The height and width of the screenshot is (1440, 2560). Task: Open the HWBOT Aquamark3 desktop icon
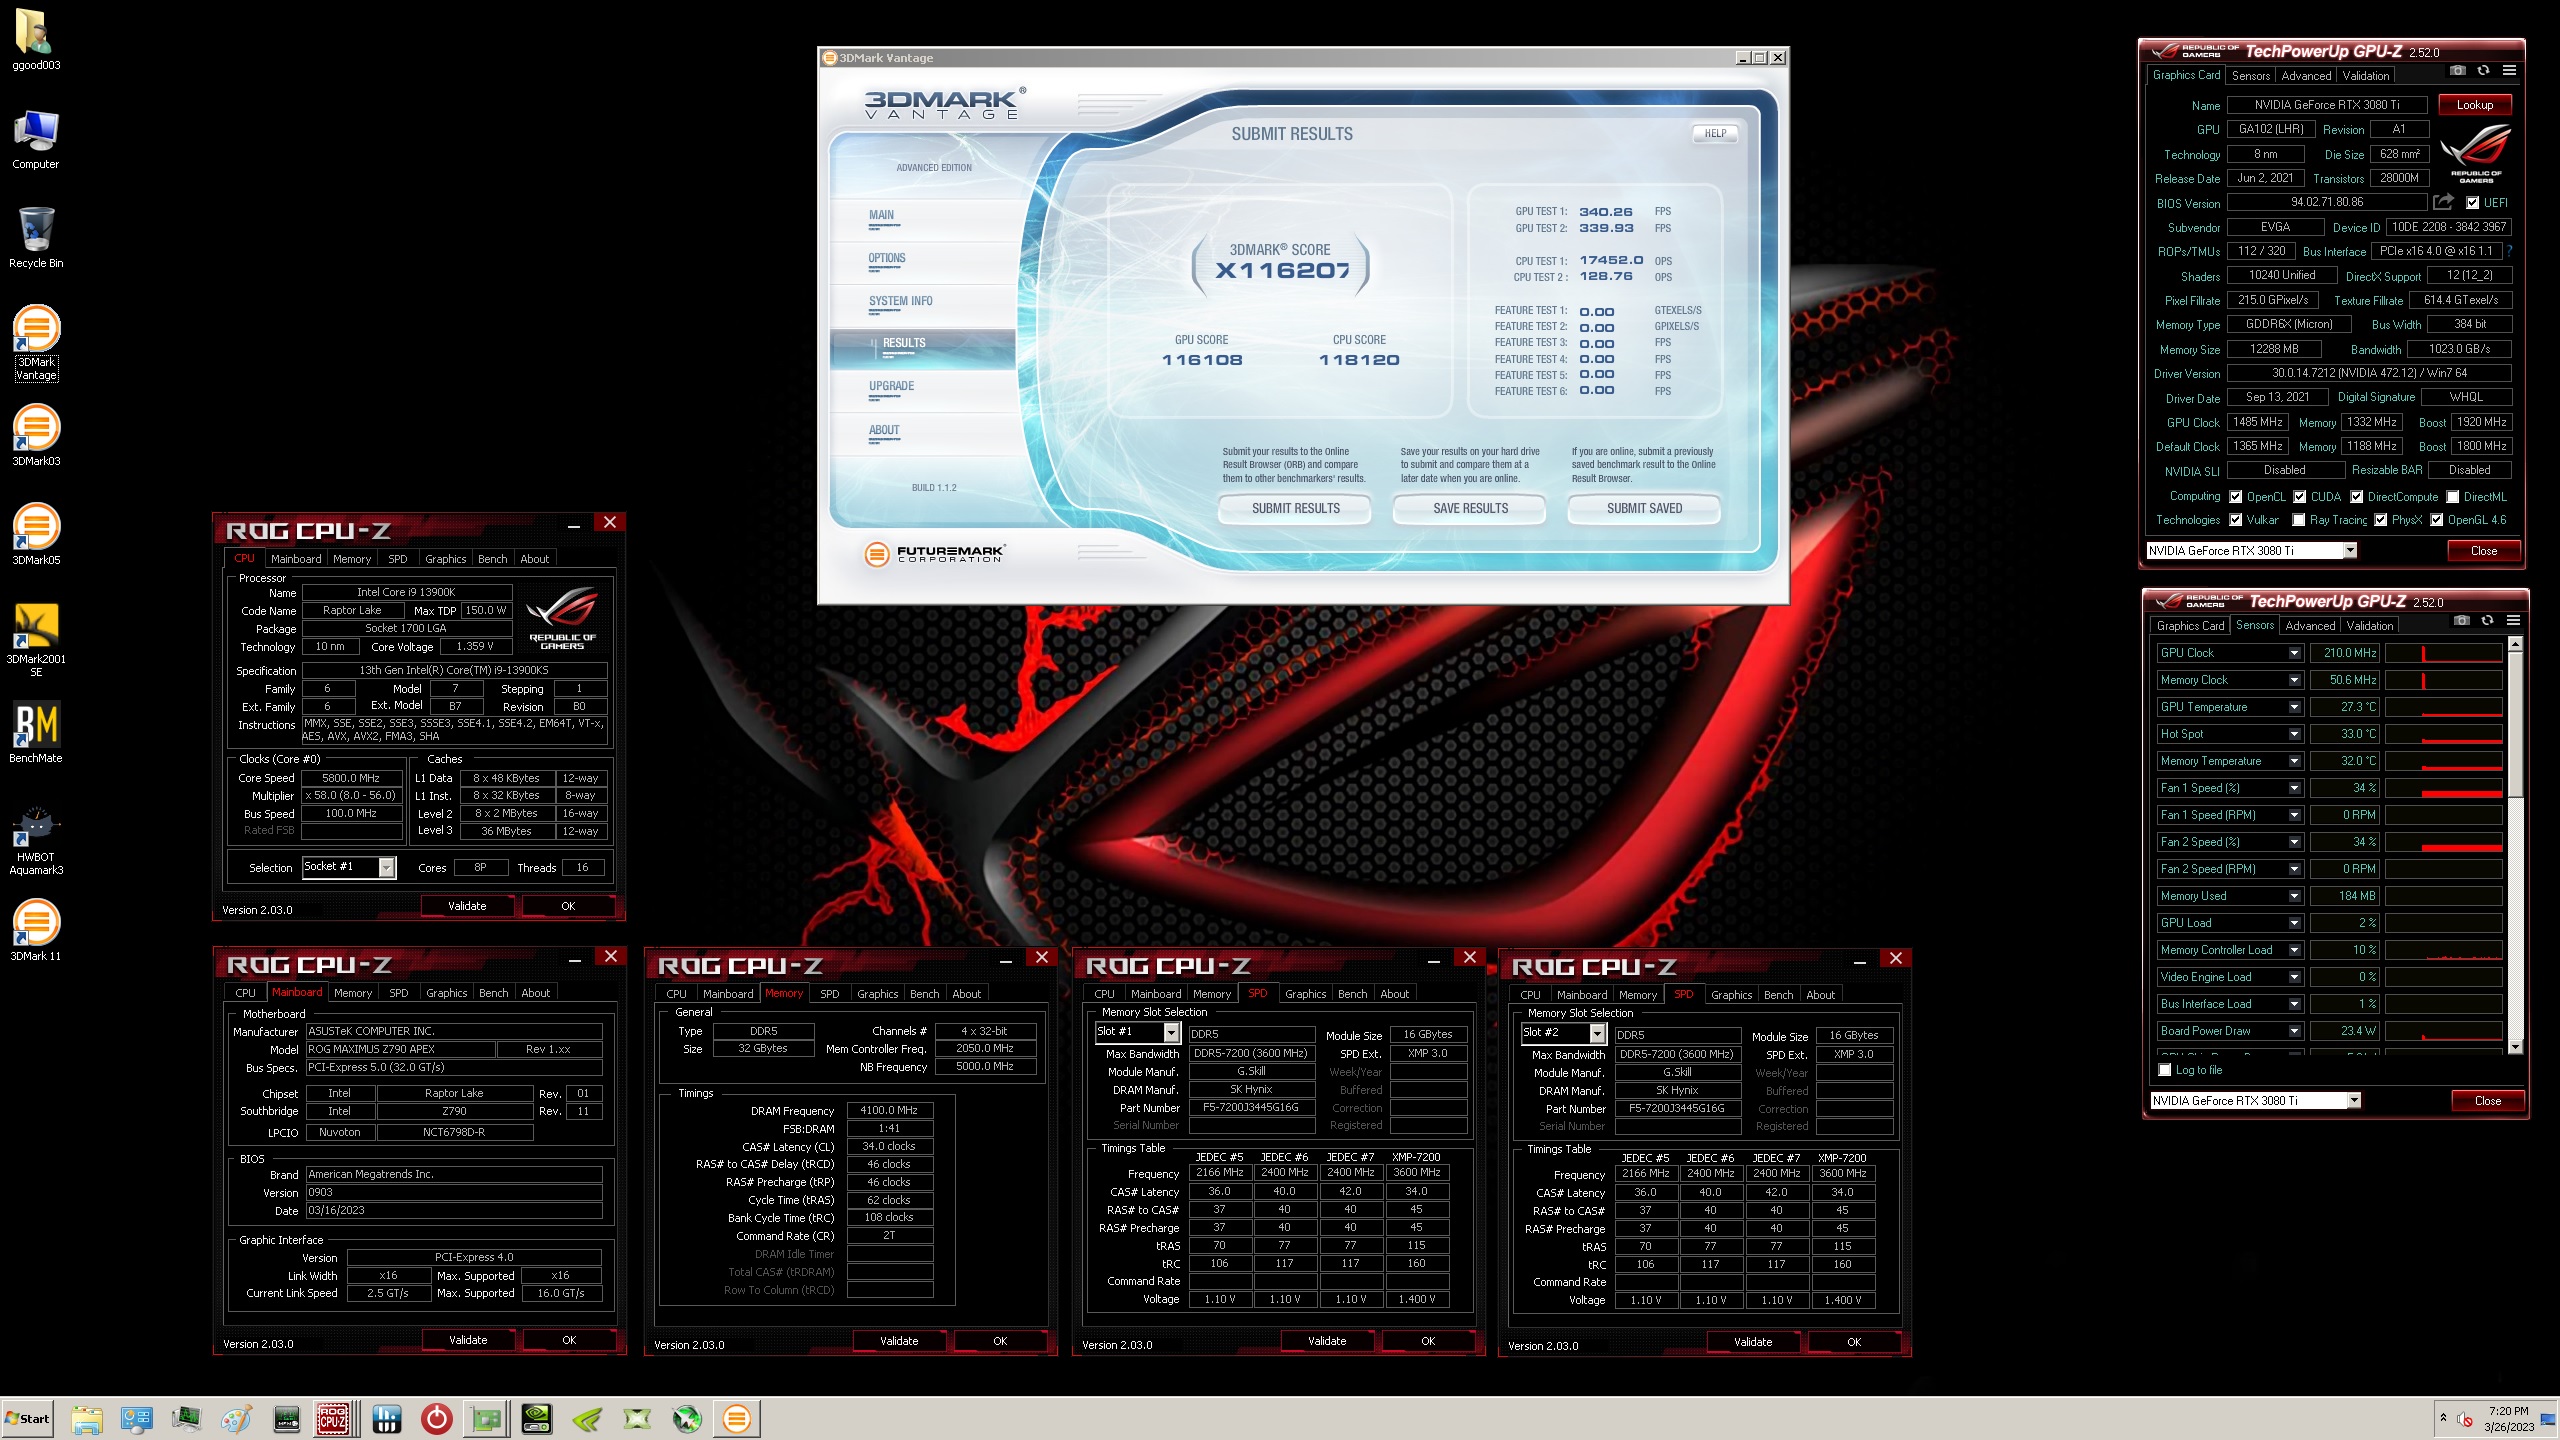click(36, 839)
